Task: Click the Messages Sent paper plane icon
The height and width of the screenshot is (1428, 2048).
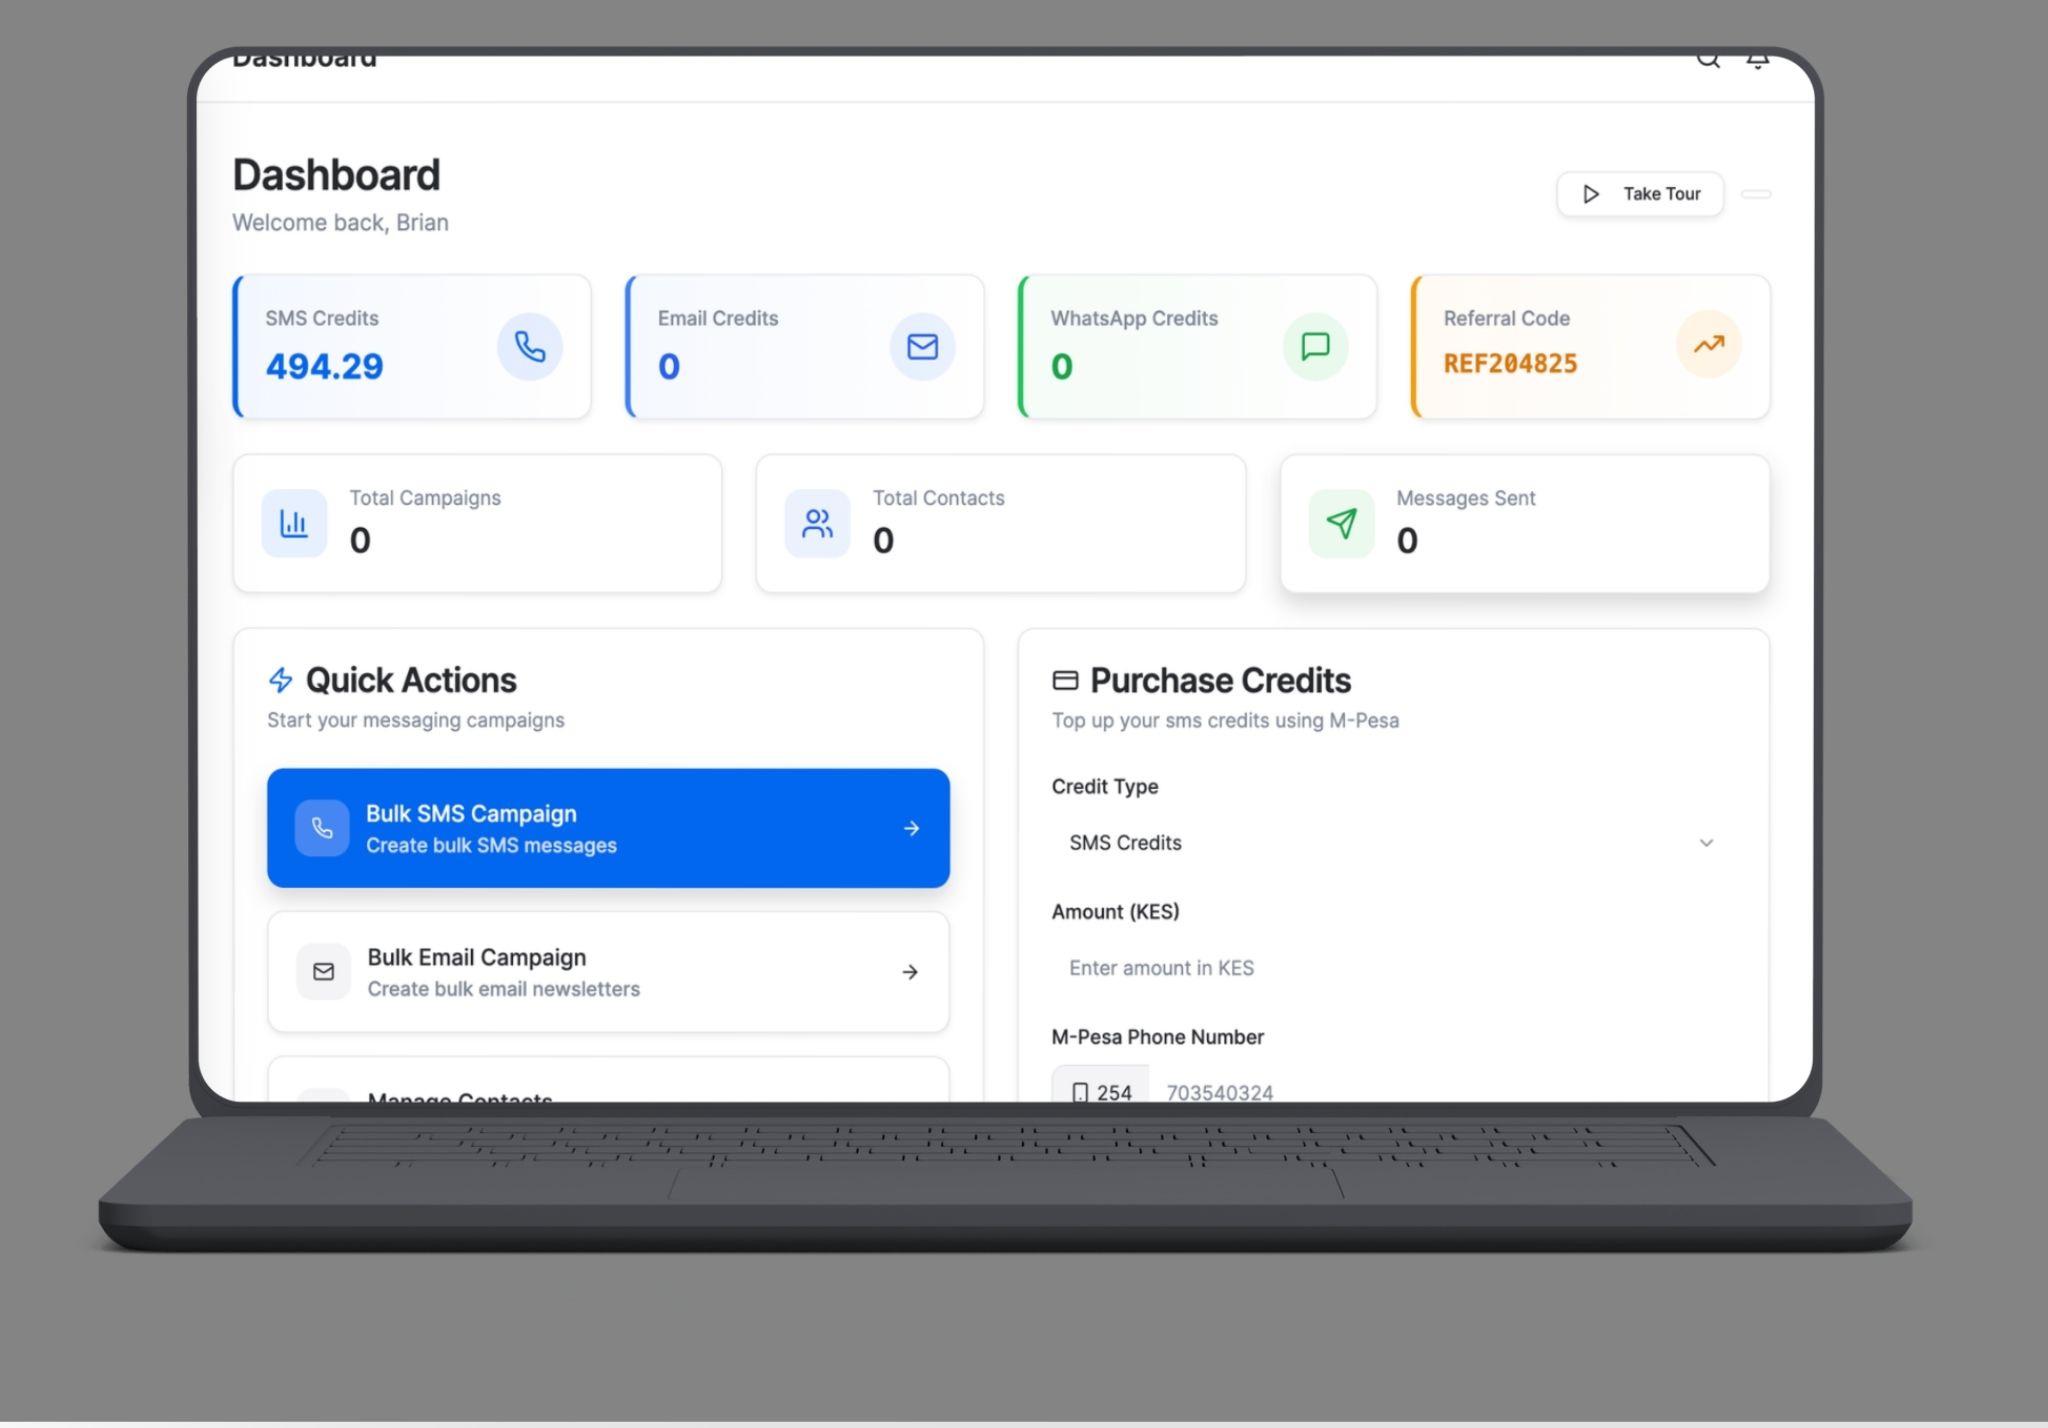Action: click(x=1341, y=523)
